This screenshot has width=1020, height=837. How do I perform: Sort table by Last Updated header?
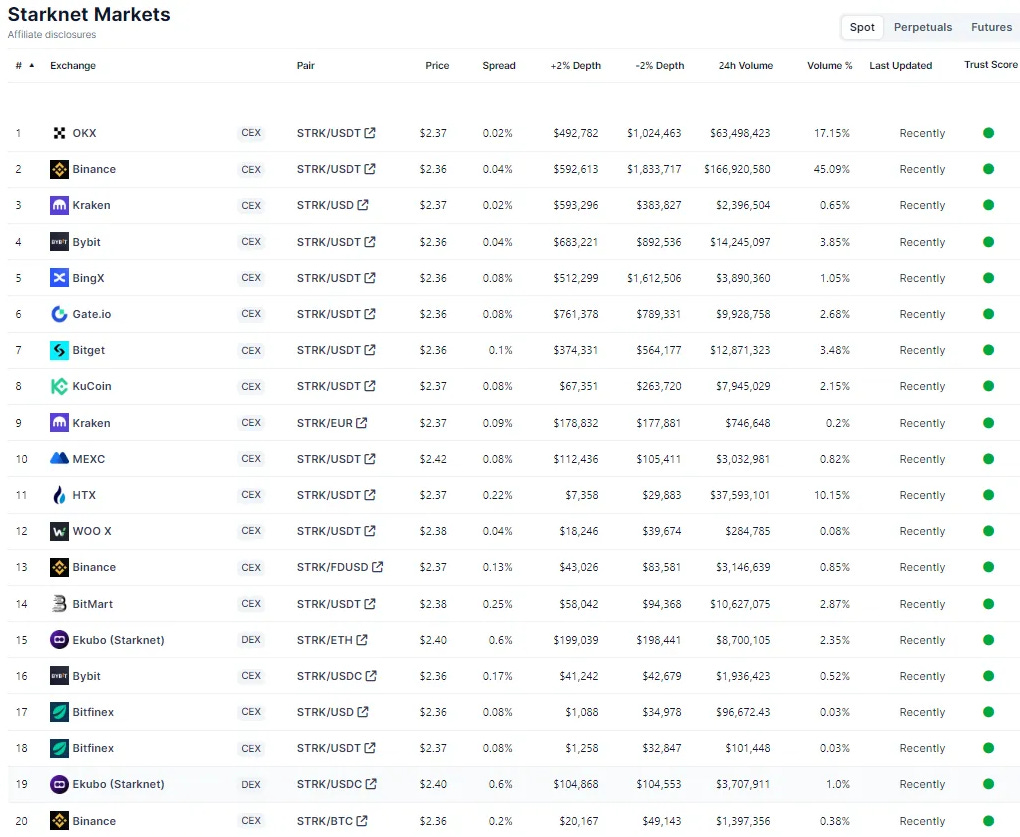pos(900,66)
